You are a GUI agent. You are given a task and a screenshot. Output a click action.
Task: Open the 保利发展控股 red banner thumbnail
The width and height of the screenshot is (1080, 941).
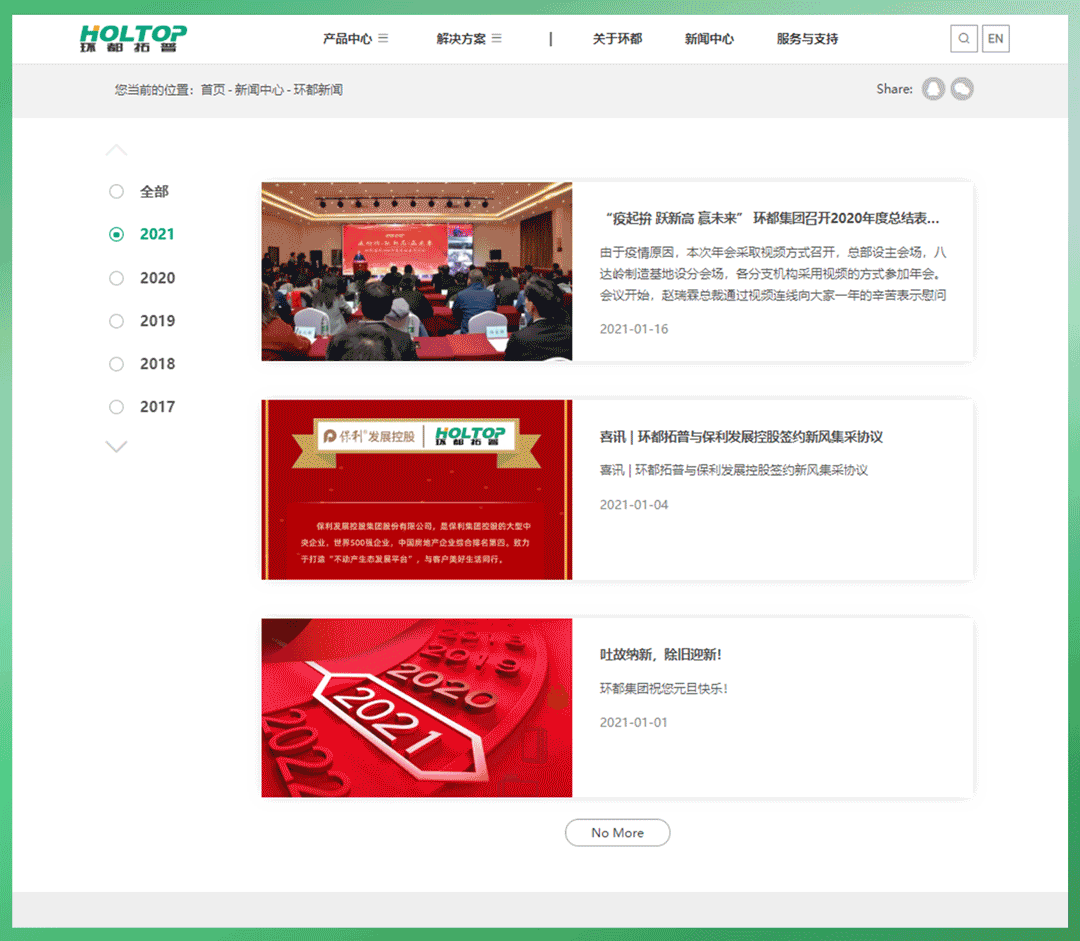pyautogui.click(x=417, y=490)
